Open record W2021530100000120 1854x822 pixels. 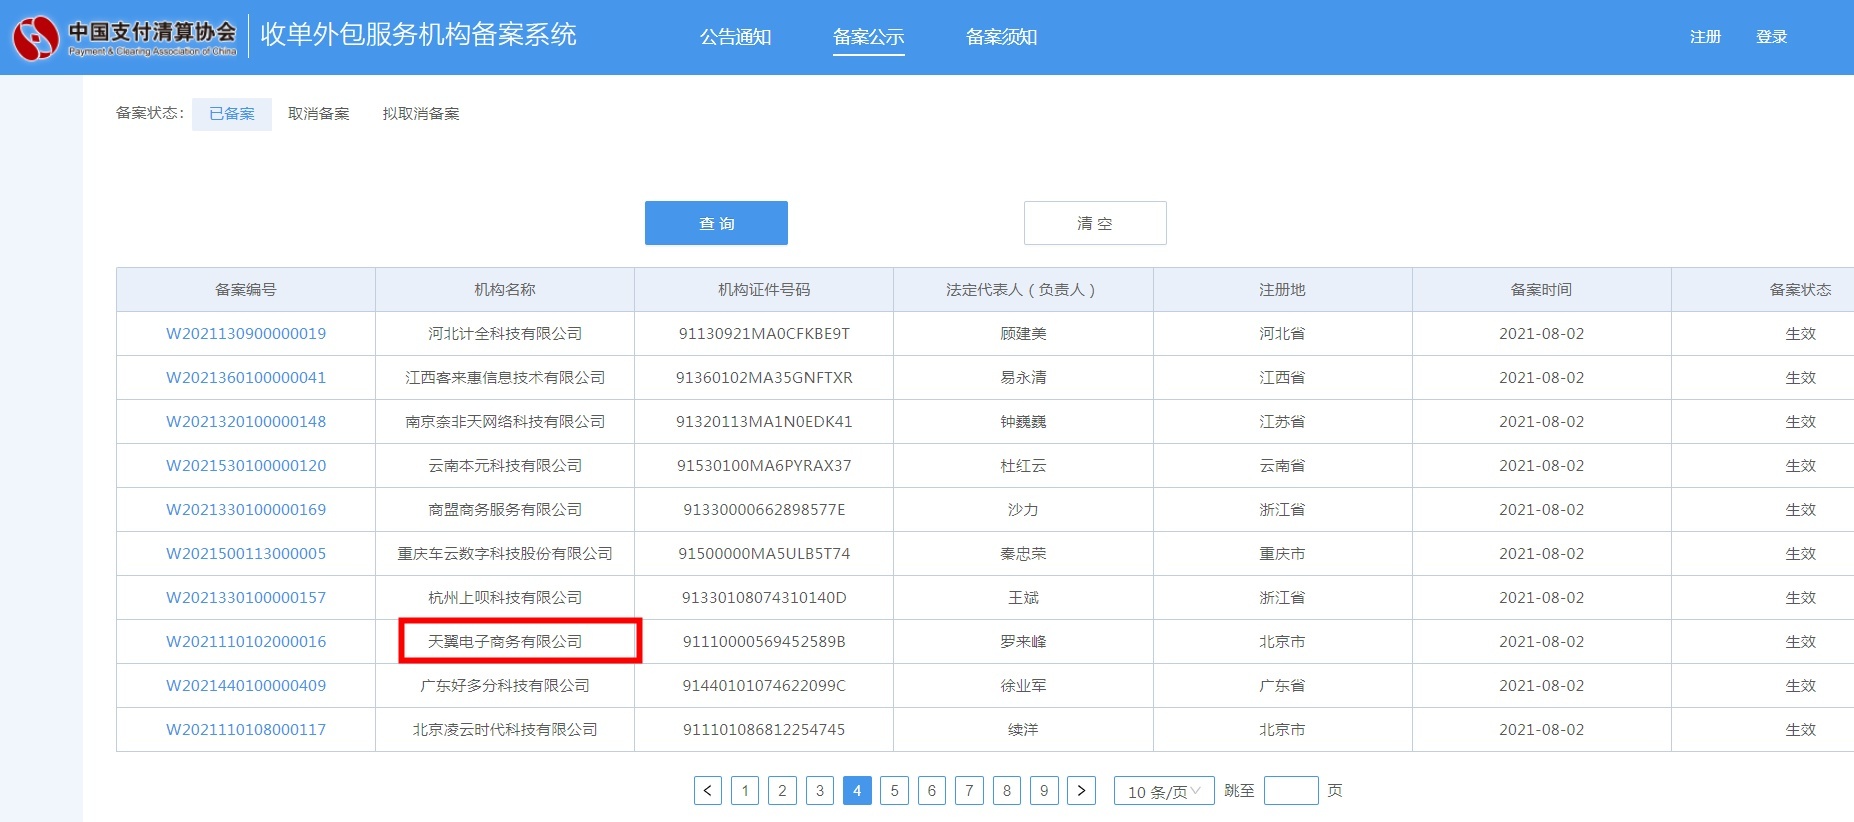click(246, 466)
